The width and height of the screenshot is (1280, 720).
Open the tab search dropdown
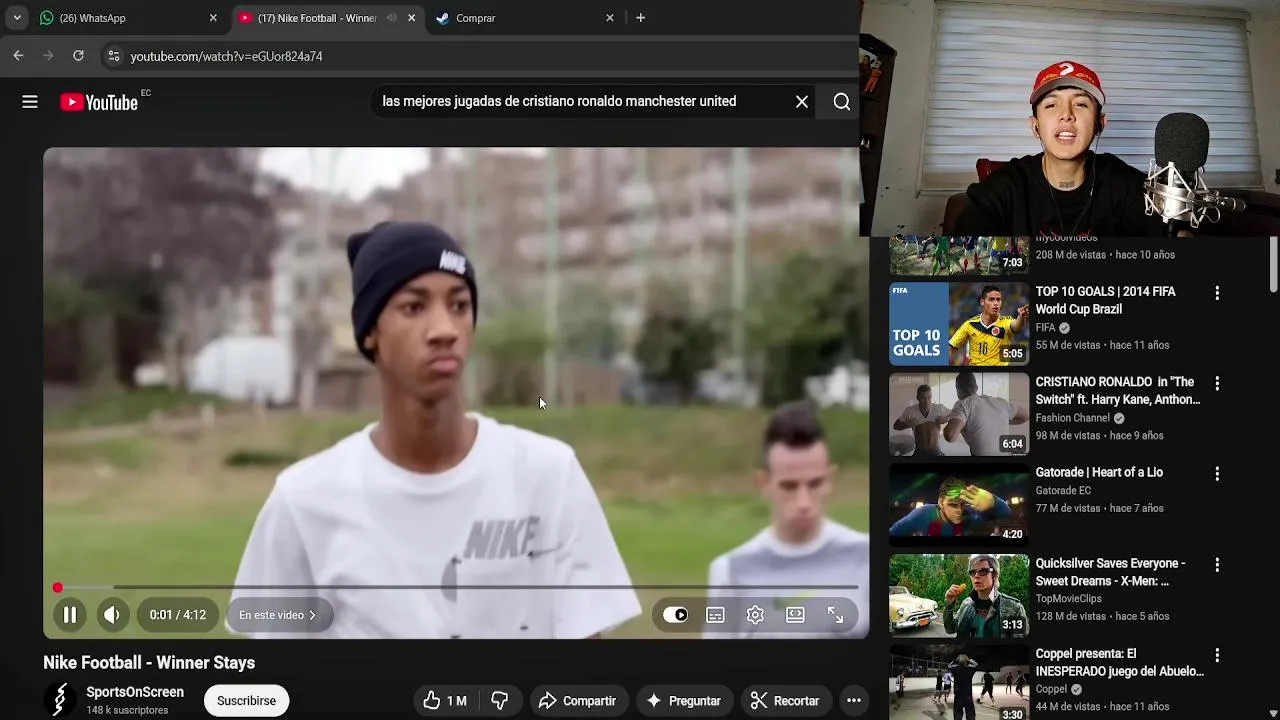pos(17,18)
